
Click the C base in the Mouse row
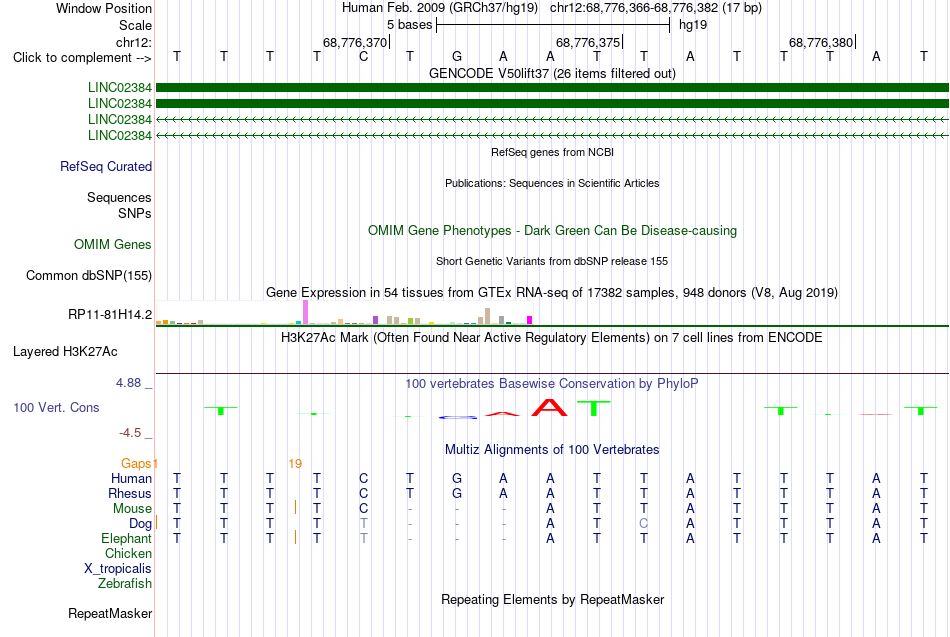[364, 509]
